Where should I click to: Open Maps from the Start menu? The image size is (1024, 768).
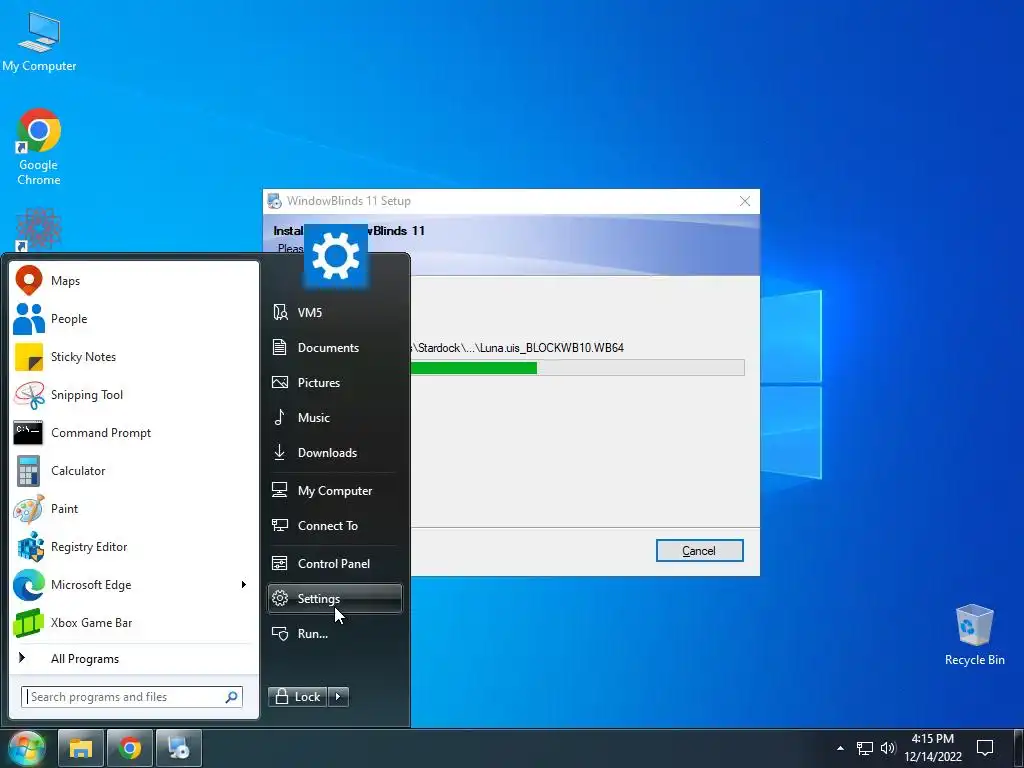coord(134,281)
